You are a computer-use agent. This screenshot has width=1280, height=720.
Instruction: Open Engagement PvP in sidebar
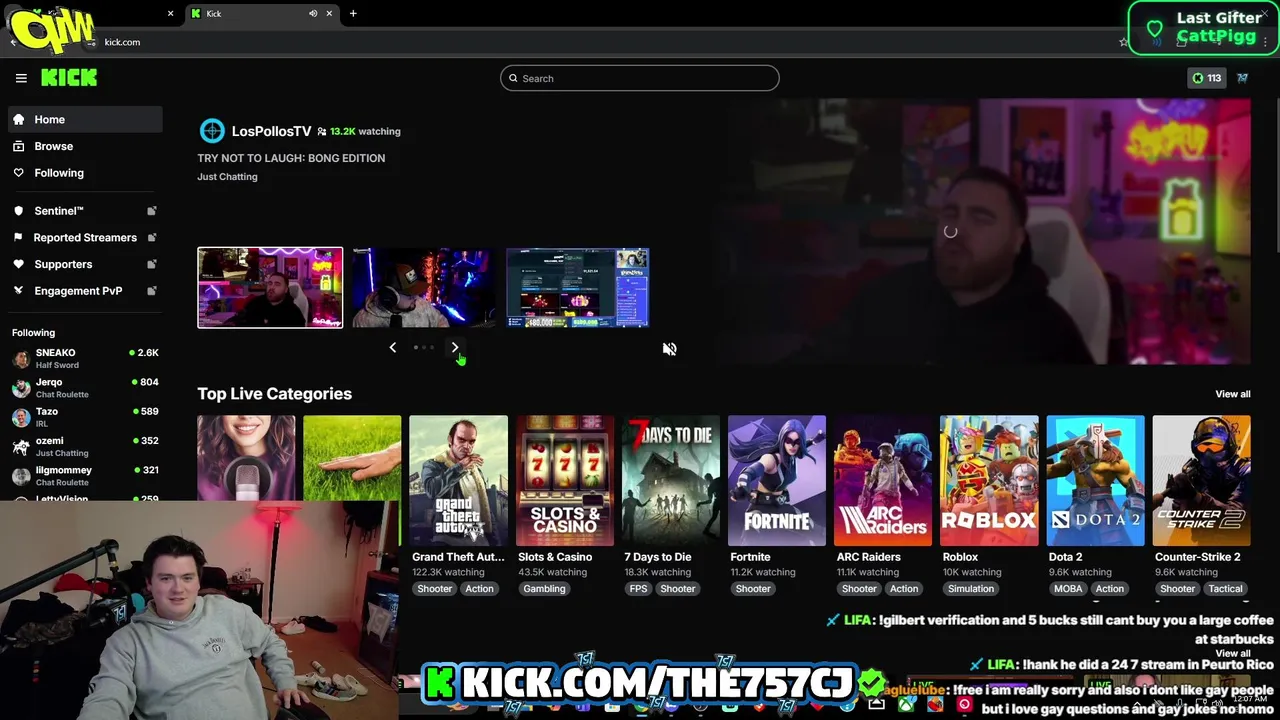click(85, 291)
